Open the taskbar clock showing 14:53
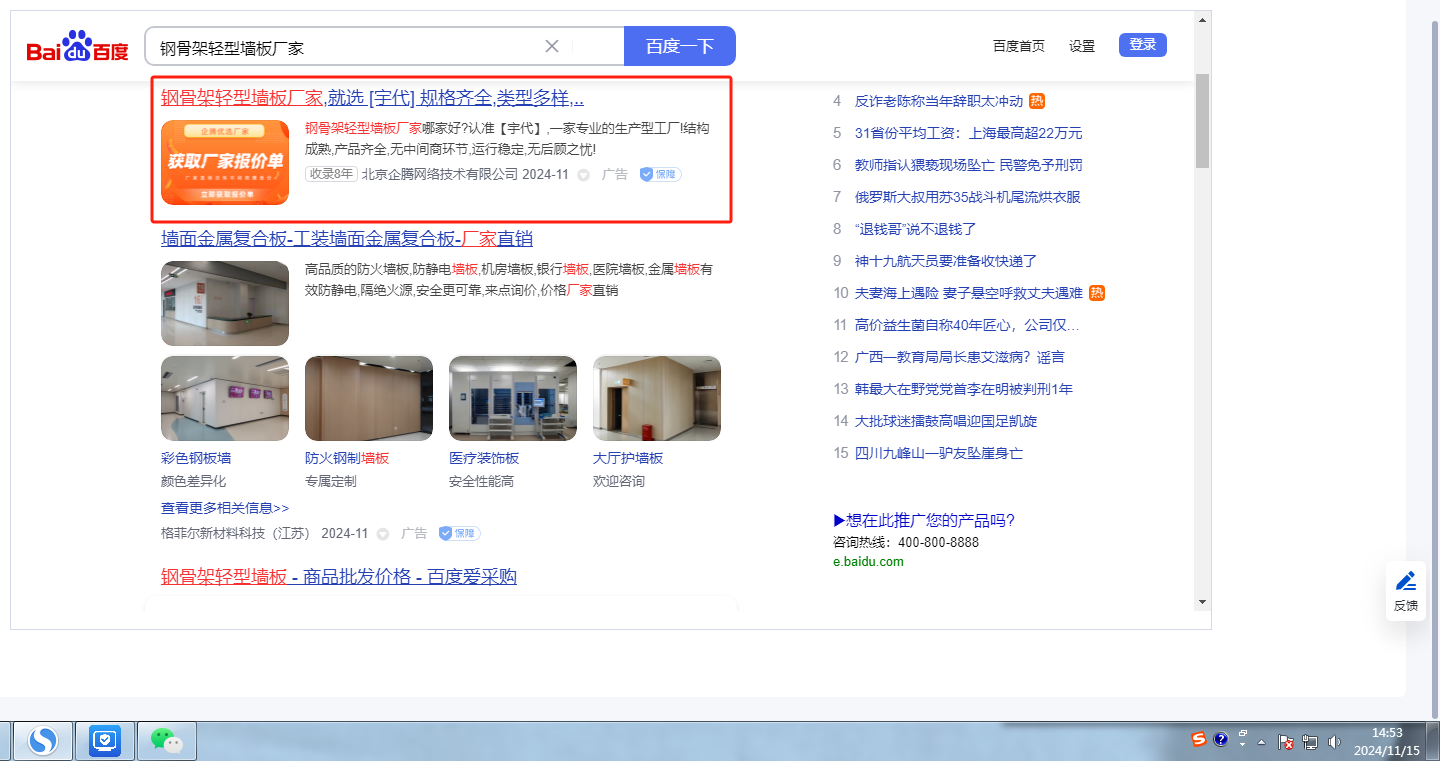This screenshot has width=1440, height=761. point(1387,741)
